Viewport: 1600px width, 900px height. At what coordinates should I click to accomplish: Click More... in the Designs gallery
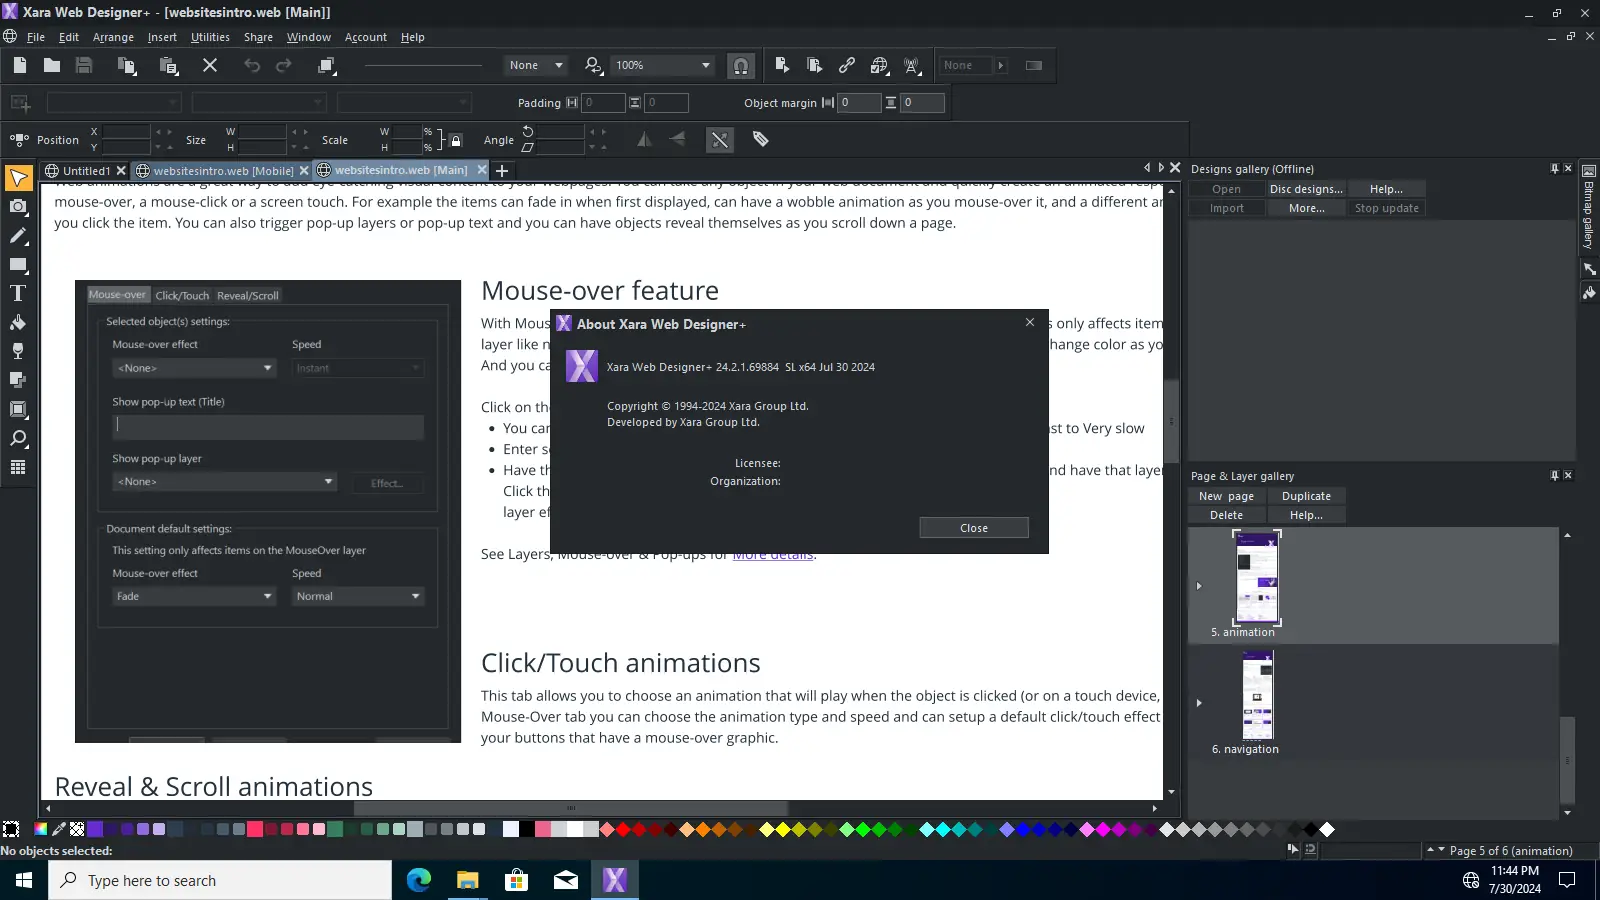tap(1306, 208)
